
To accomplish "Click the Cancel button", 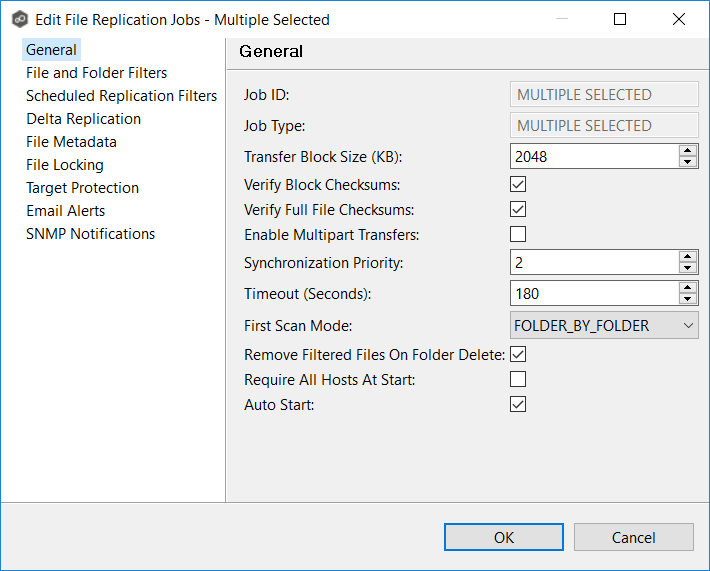I will pos(633,537).
